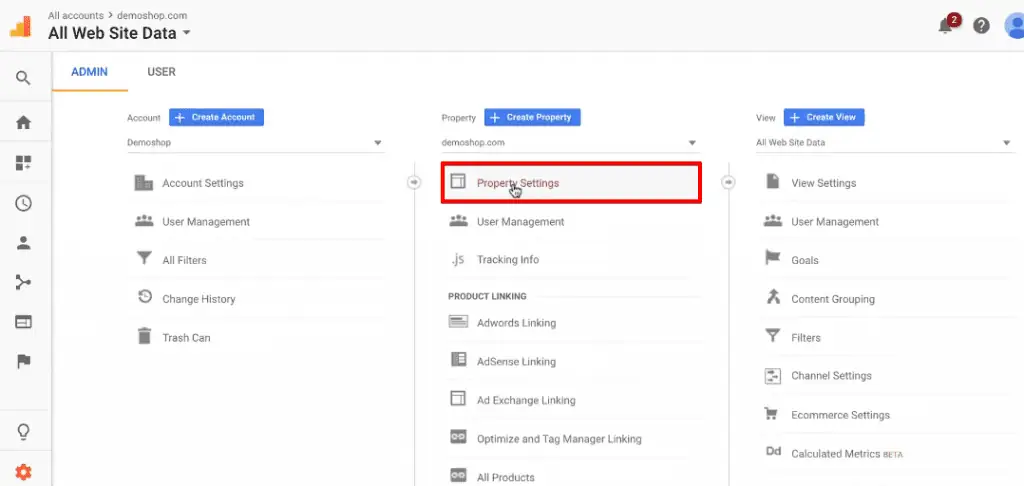
Task: Click the Create Property button
Action: pyautogui.click(x=532, y=118)
